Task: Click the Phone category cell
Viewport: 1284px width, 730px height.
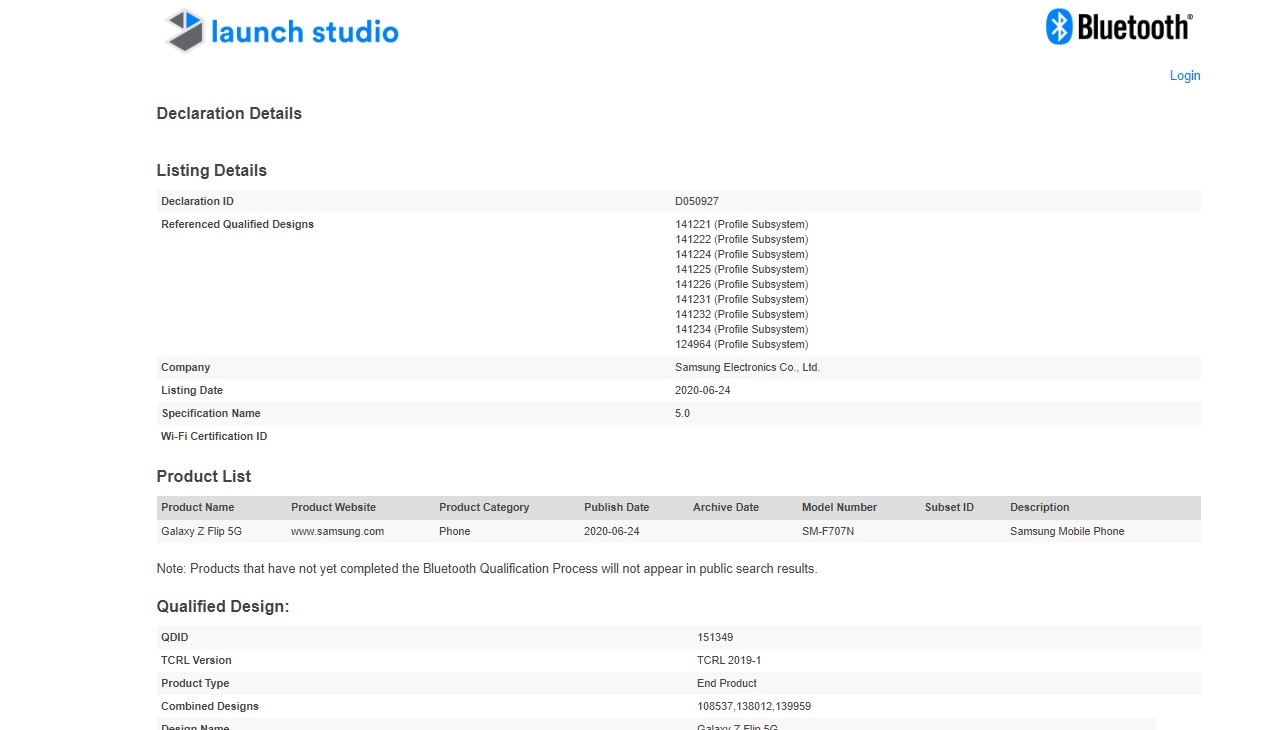Action: pyautogui.click(x=455, y=532)
